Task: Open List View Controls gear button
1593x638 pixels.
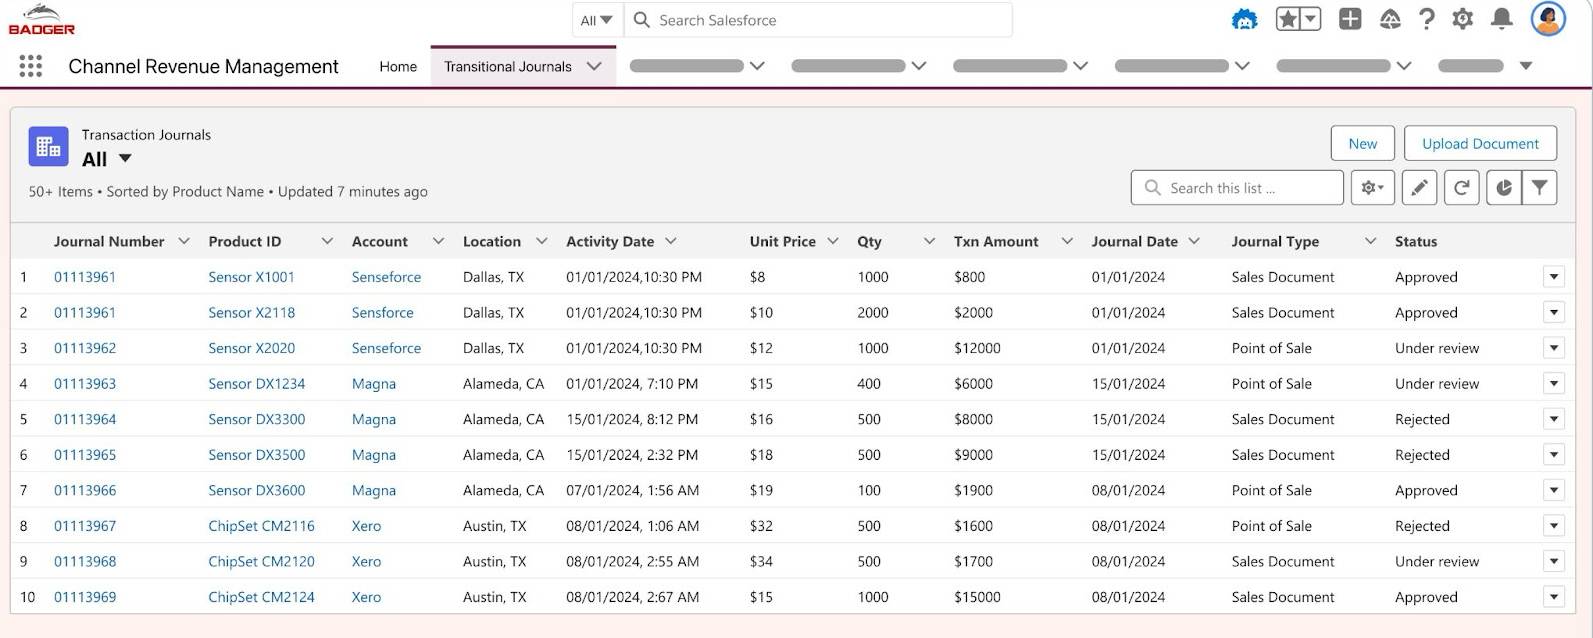Action: (1372, 187)
